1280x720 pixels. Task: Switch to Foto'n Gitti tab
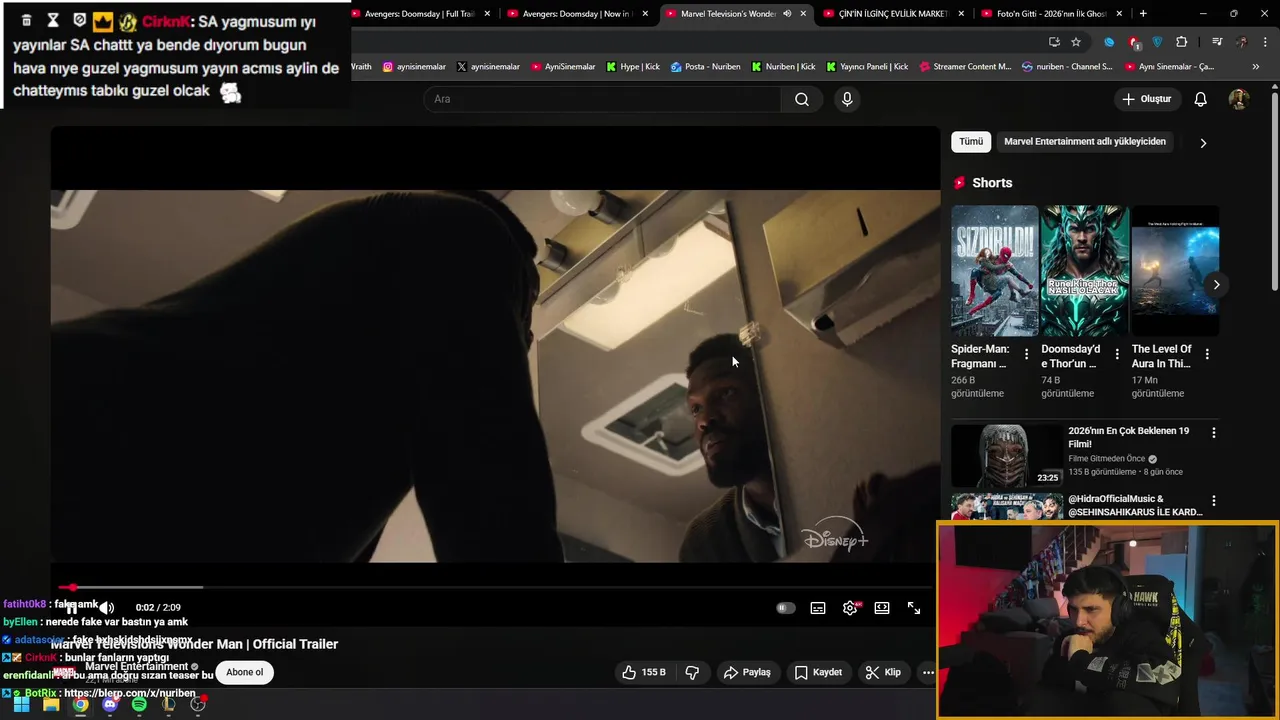click(1051, 14)
